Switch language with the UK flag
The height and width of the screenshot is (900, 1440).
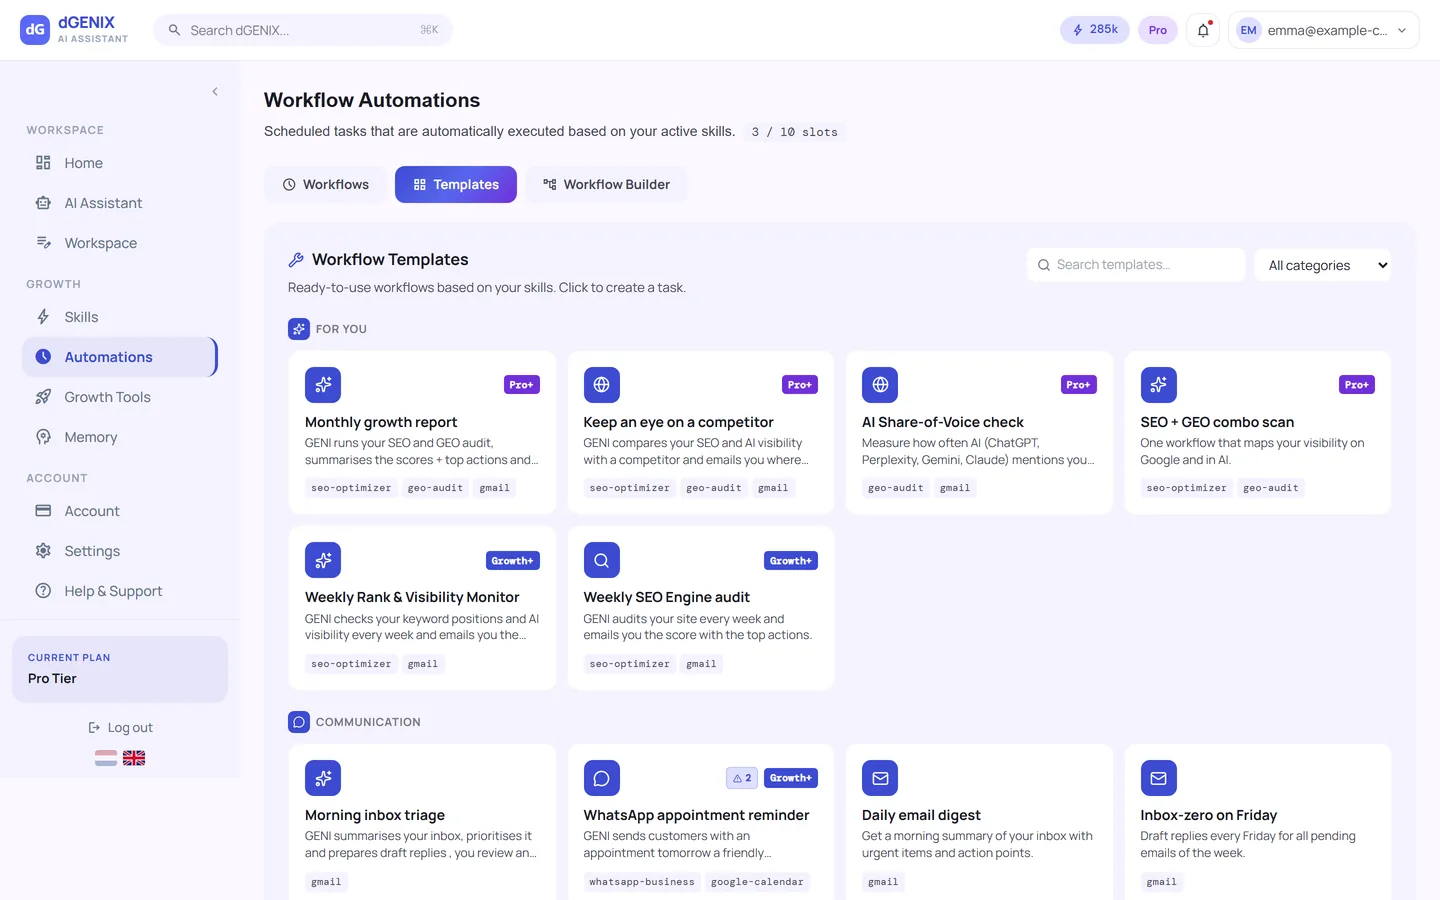coord(134,758)
